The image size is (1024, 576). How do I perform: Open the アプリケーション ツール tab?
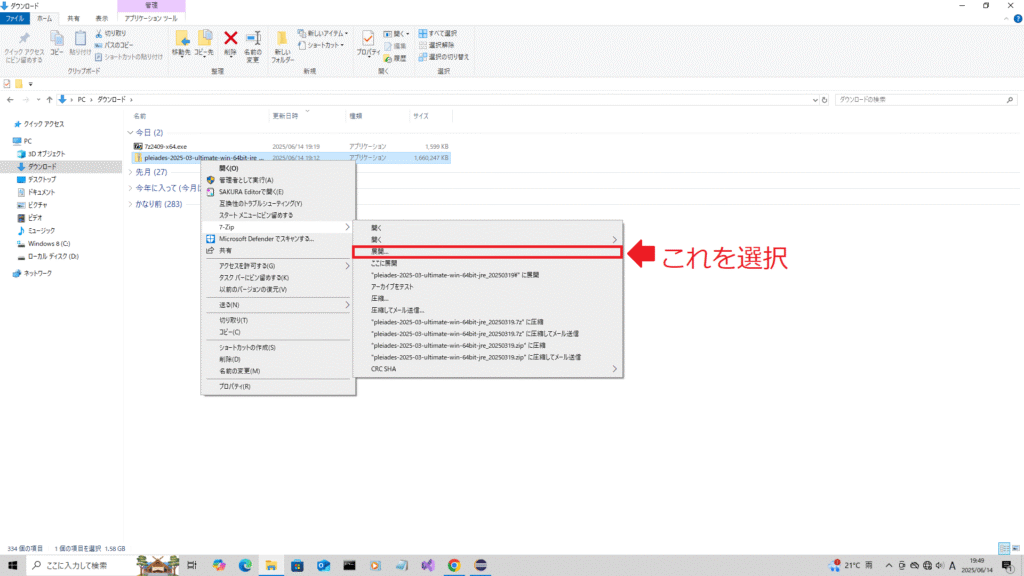tap(151, 19)
